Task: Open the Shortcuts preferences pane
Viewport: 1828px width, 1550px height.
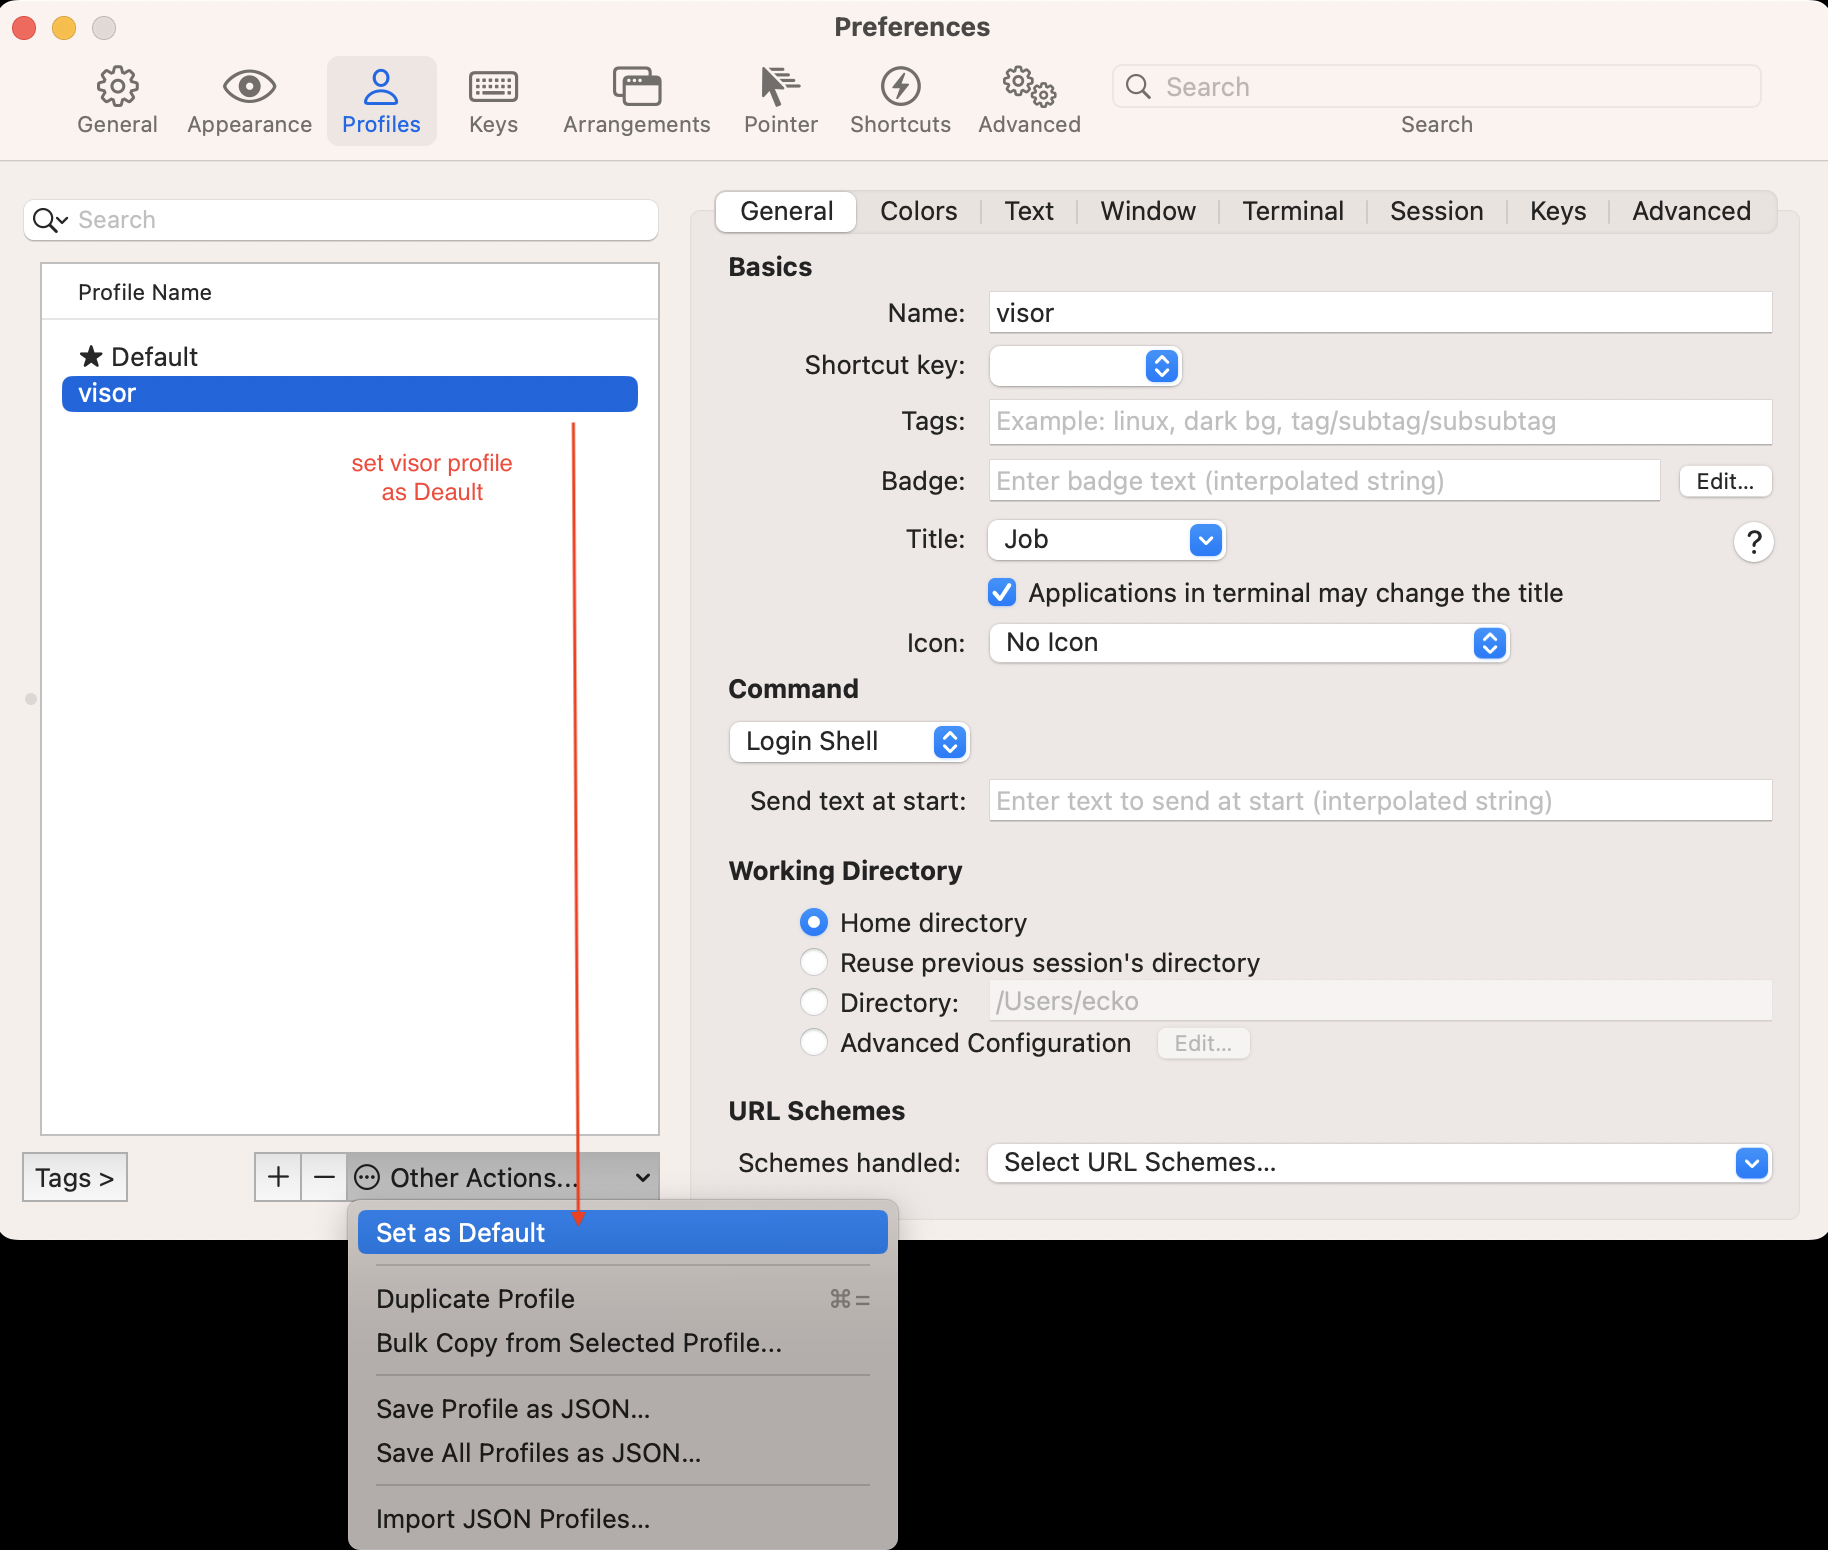Action: click(900, 101)
